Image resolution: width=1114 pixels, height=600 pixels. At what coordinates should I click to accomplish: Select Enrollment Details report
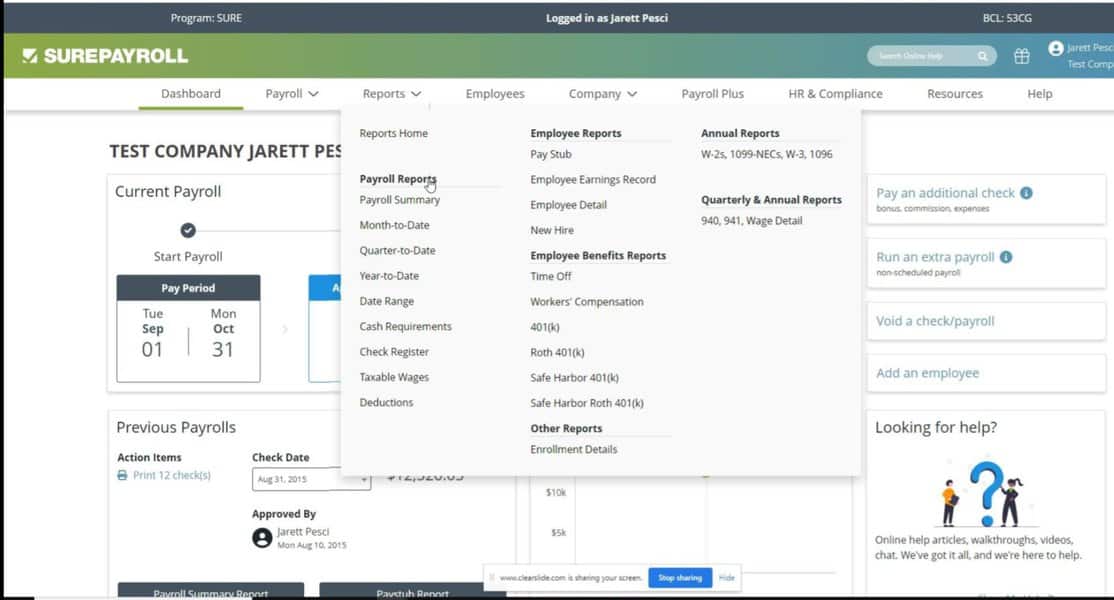pyautogui.click(x=573, y=449)
